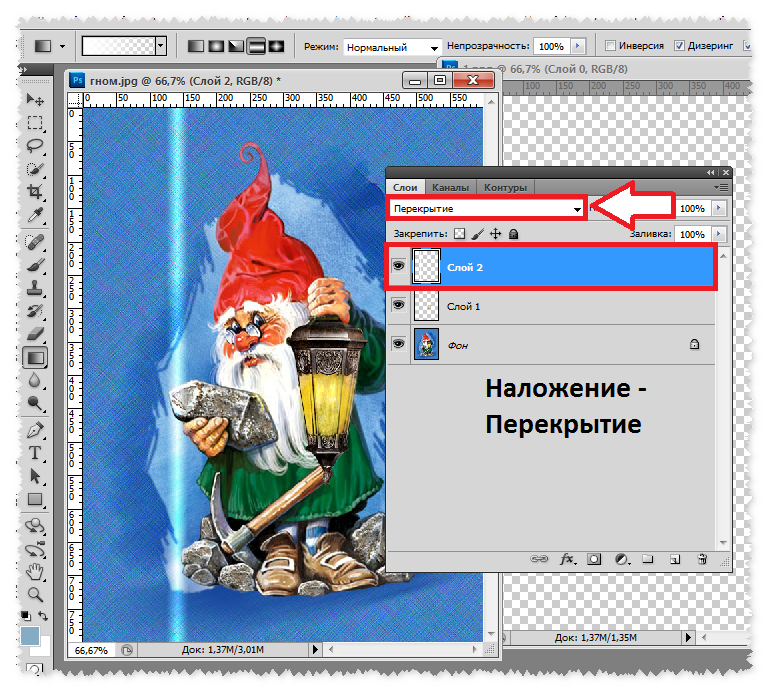
Task: Select the Crop tool
Action: point(35,192)
